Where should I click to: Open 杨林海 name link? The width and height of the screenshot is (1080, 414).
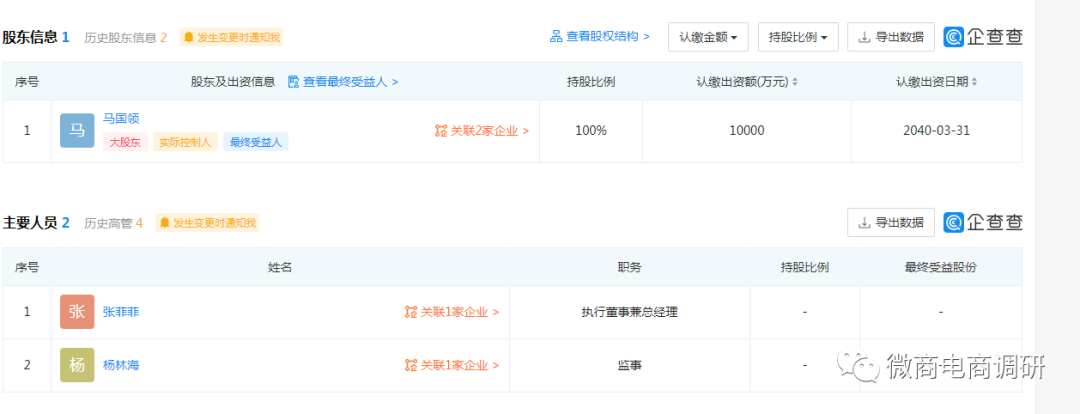pos(121,365)
